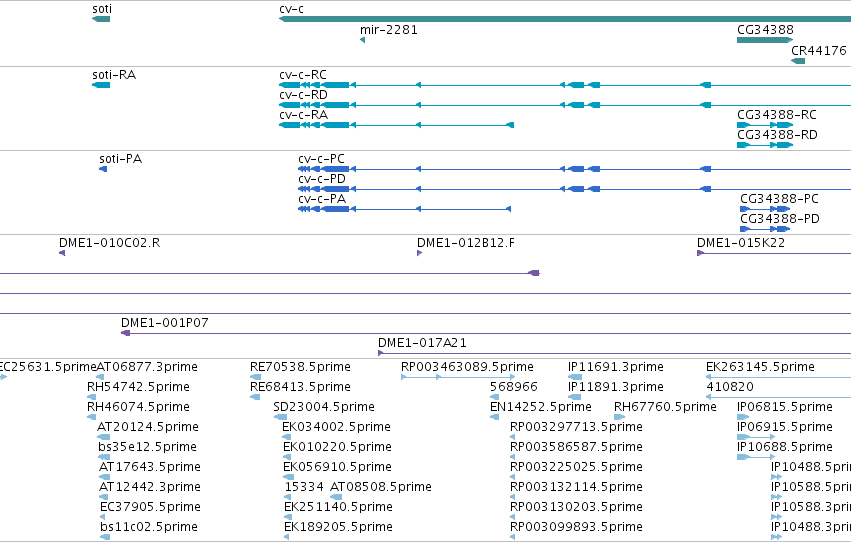Select the IP11891.3prime EST

(574, 397)
